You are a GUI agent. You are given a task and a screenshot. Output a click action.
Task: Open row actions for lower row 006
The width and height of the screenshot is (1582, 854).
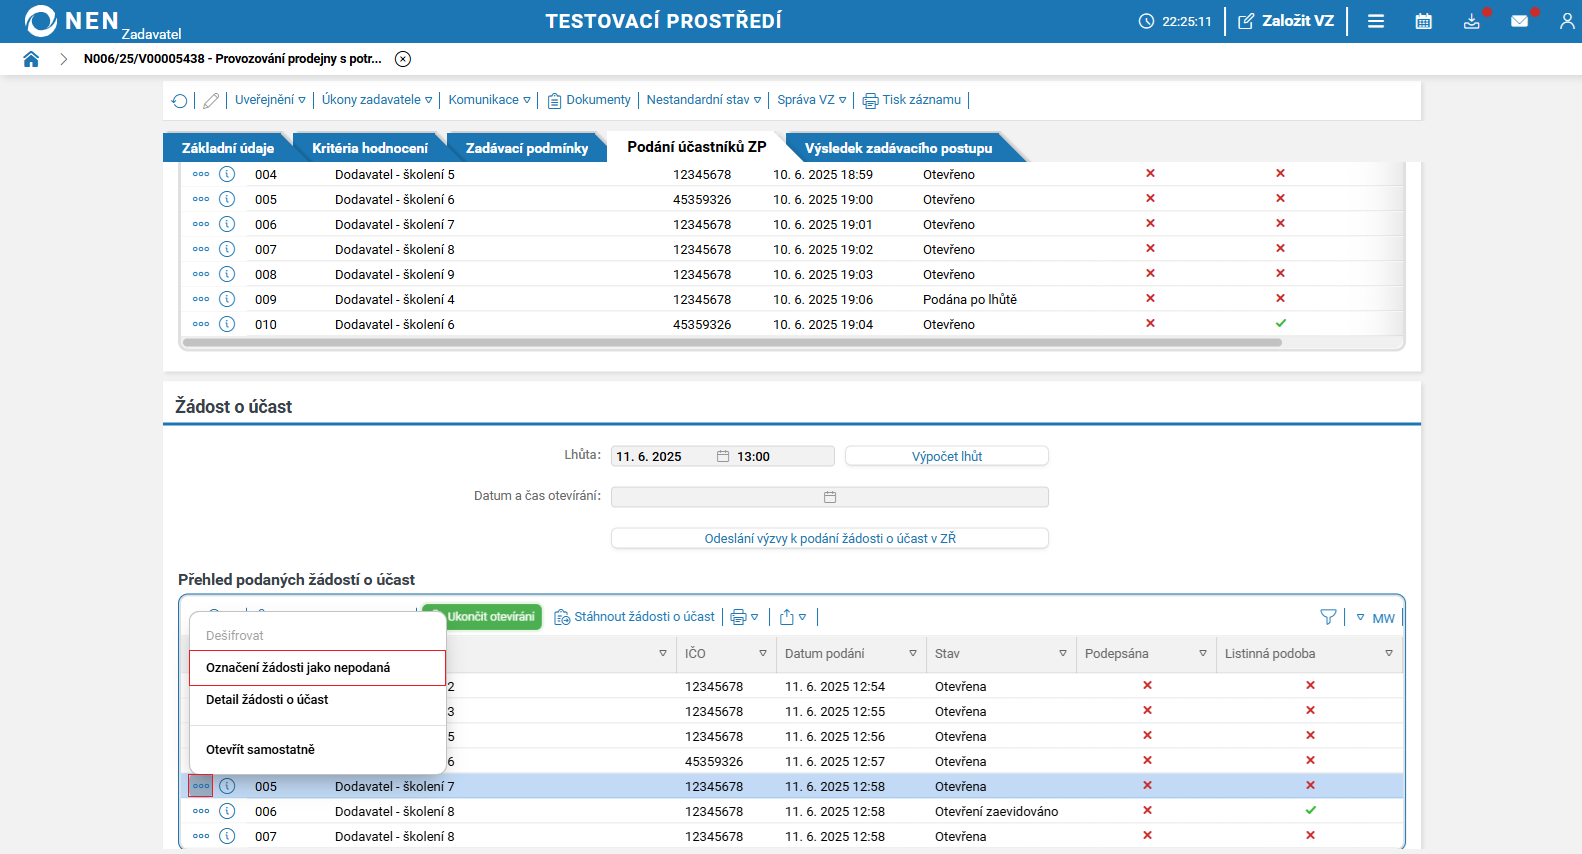coord(201,811)
